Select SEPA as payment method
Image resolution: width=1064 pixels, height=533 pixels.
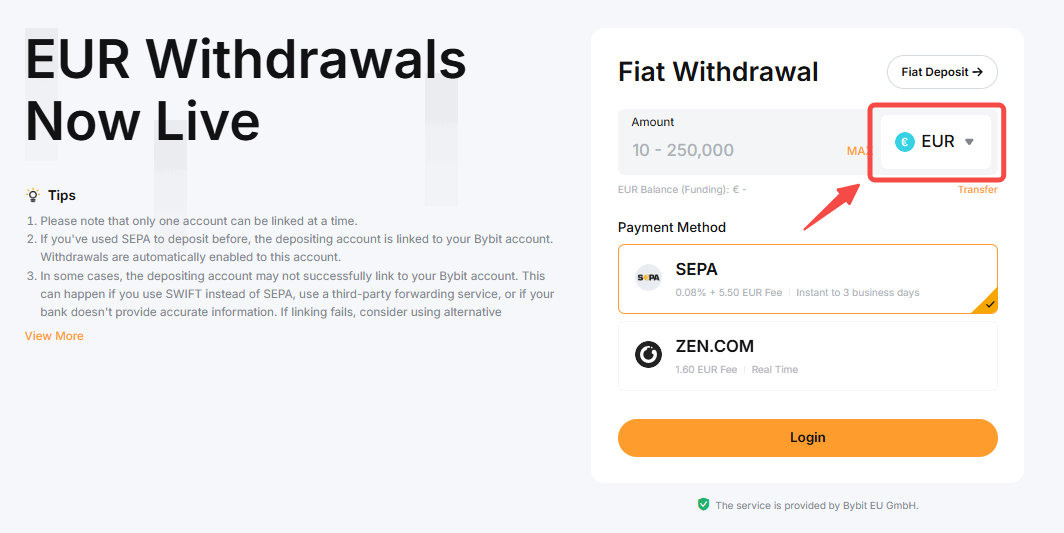coord(807,279)
